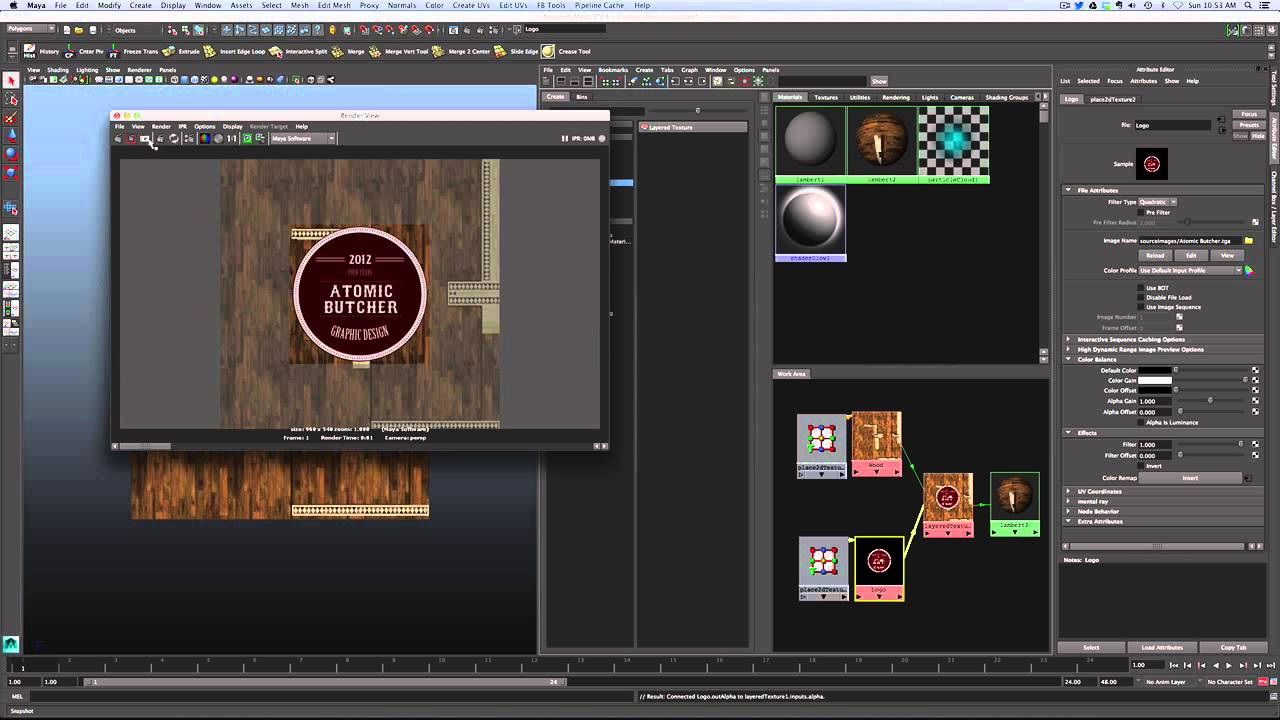Screen dimensions: 1280x720
Task: Click the Presets button
Action: [1249, 125]
